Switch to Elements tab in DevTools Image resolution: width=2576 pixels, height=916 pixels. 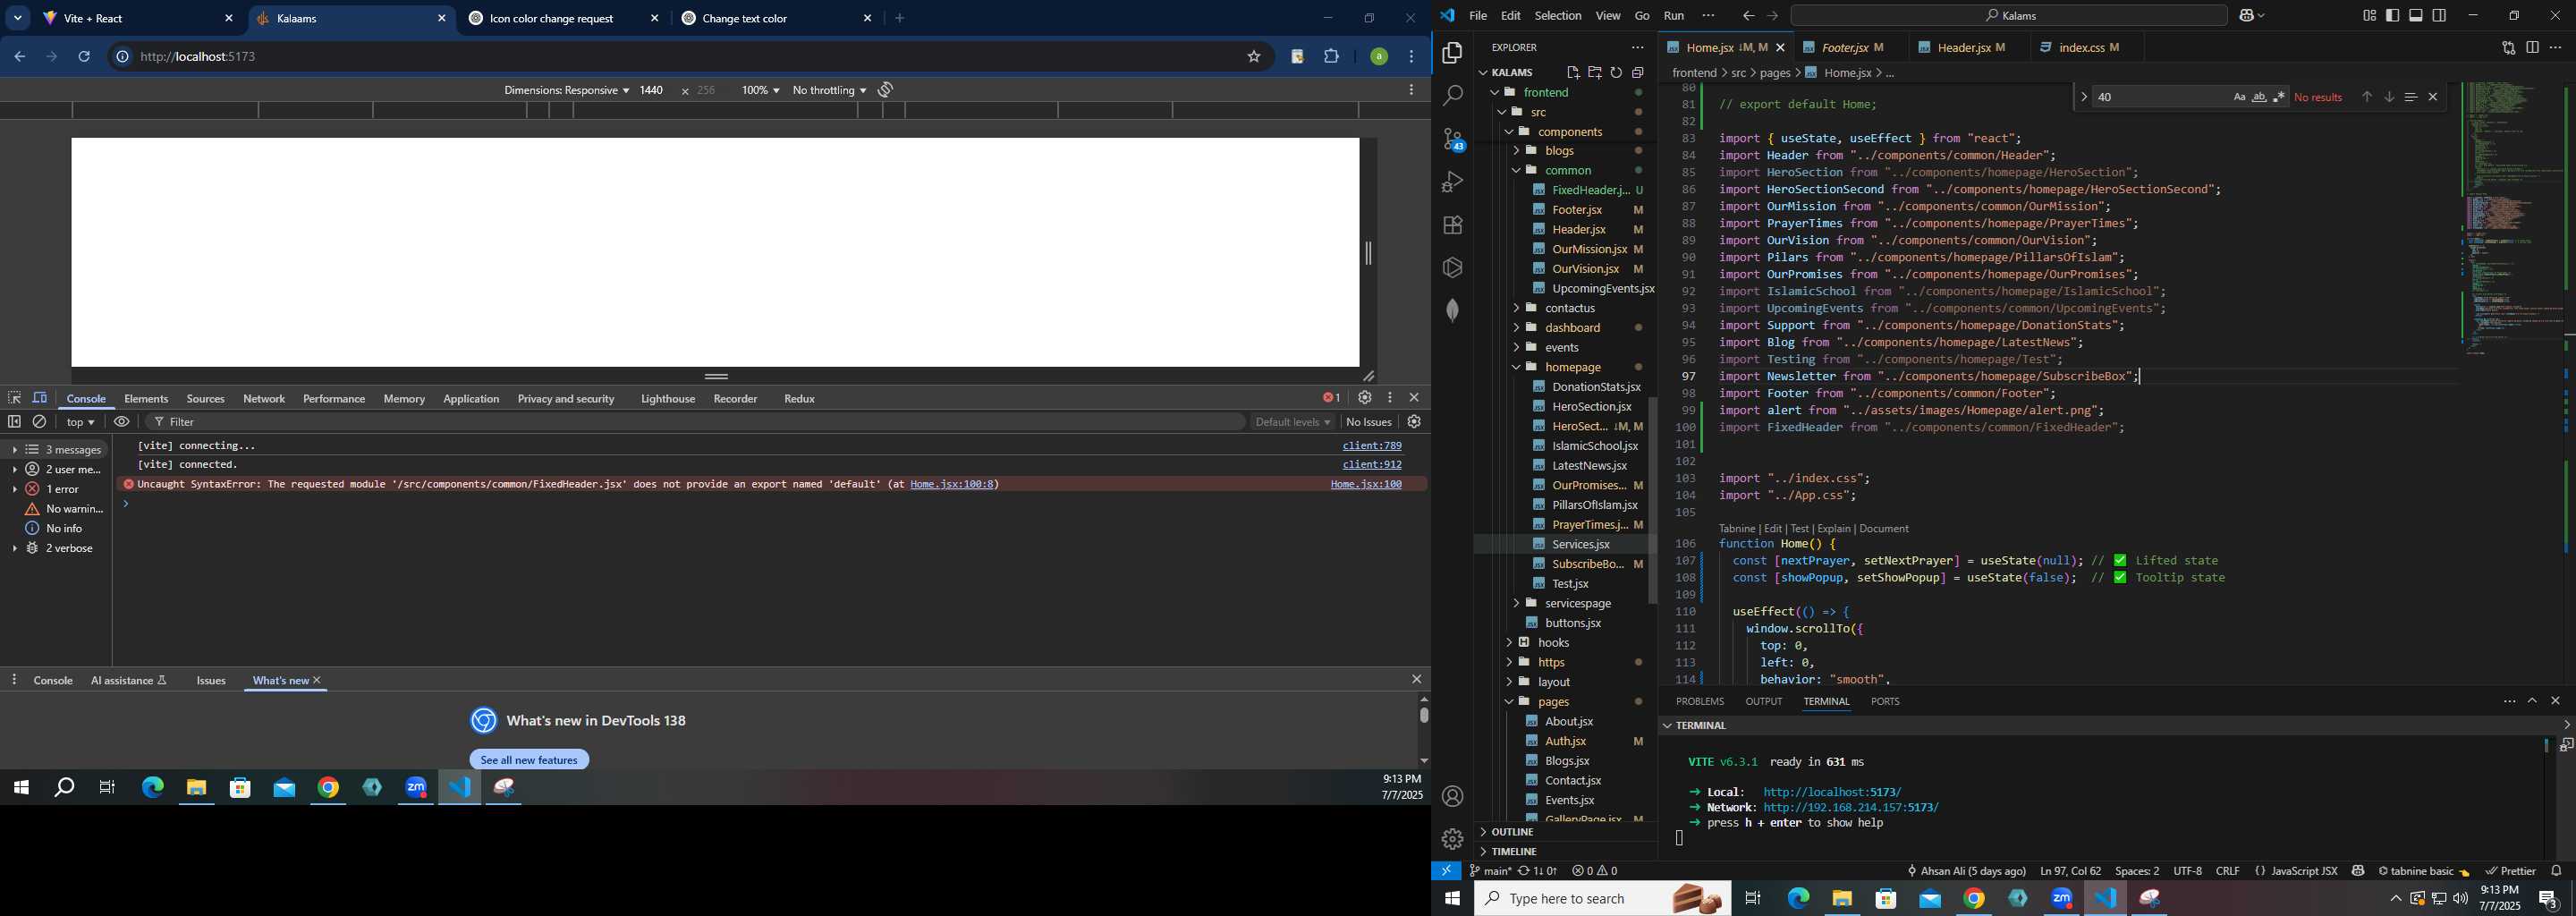(x=146, y=399)
